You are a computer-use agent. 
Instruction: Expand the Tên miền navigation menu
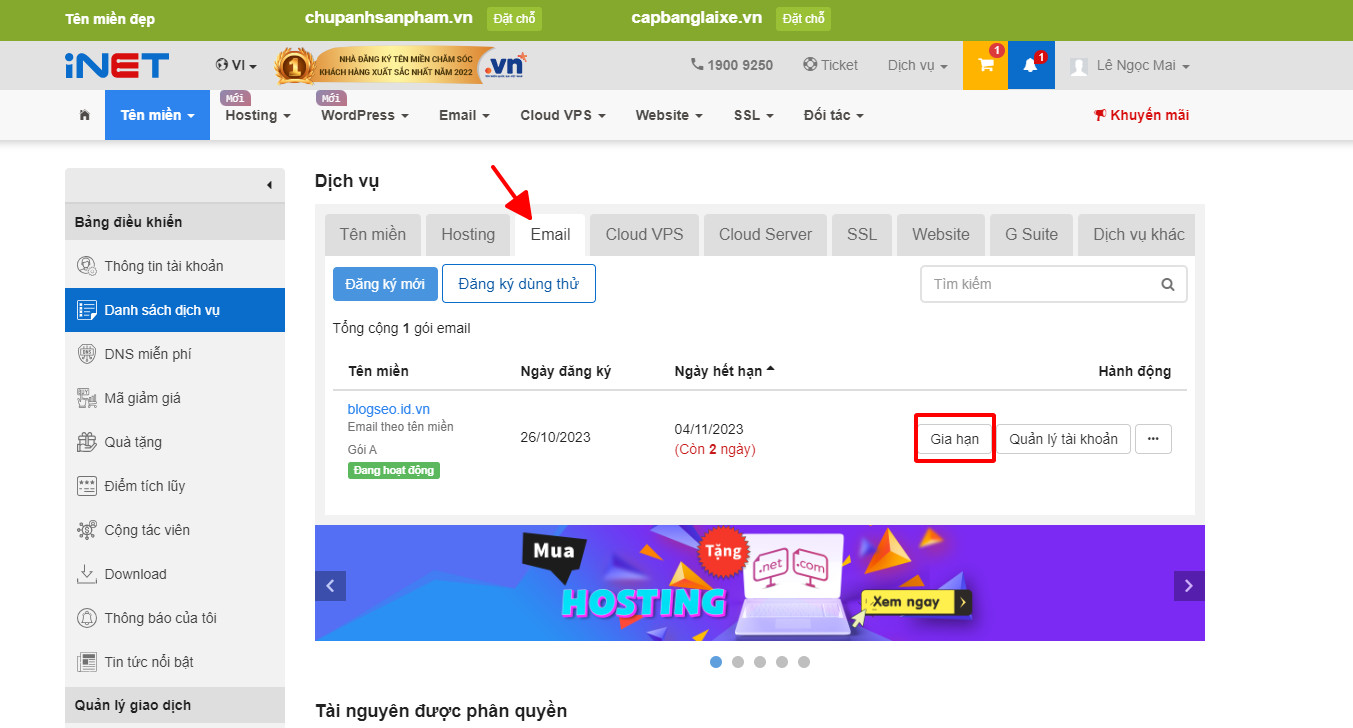[158, 115]
